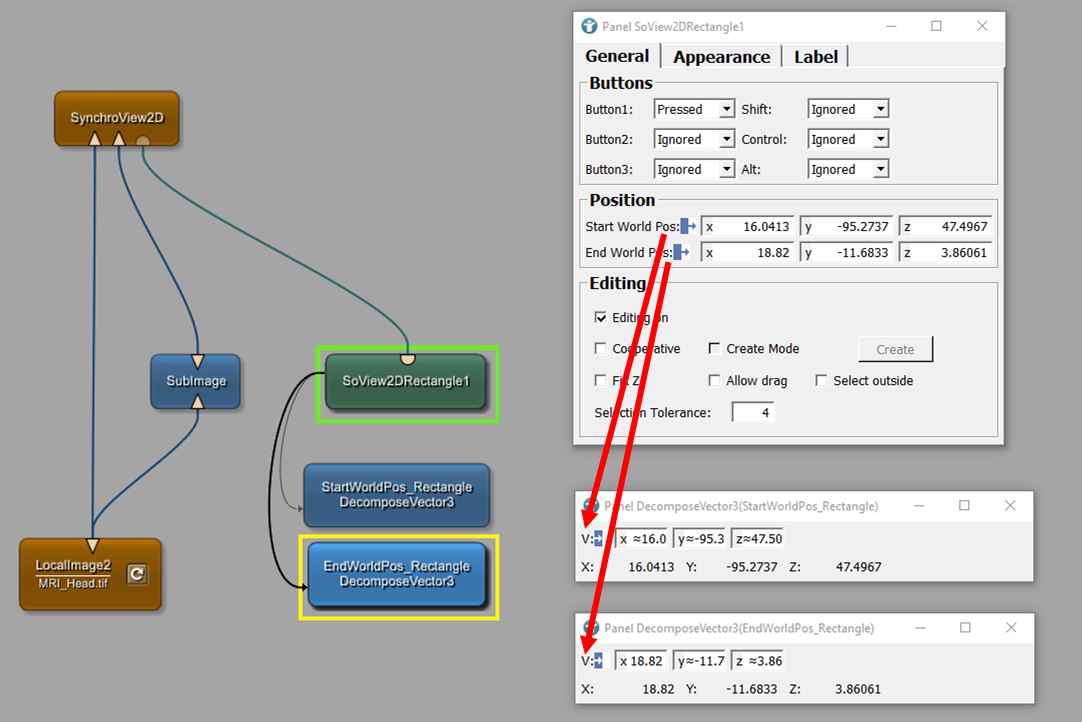This screenshot has height=722, width=1082.
Task: Toggle the Editing on checkbox
Action: pos(600,318)
